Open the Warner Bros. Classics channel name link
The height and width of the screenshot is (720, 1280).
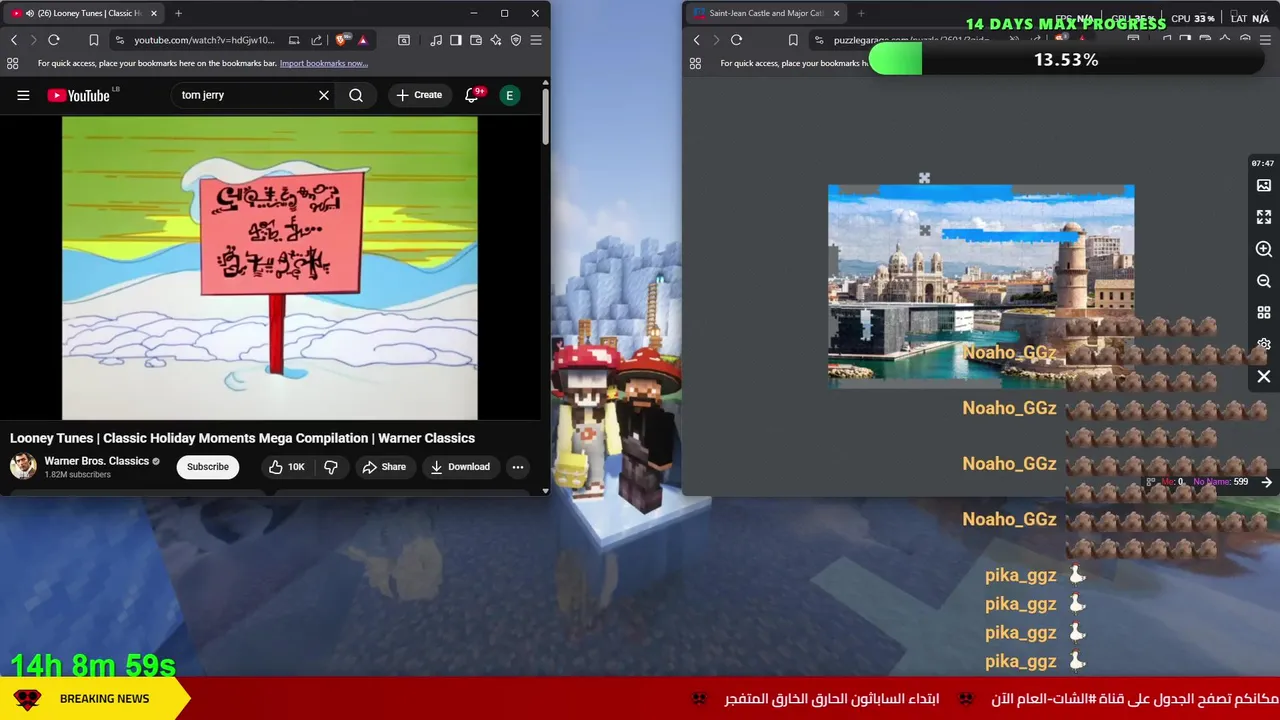click(96, 461)
